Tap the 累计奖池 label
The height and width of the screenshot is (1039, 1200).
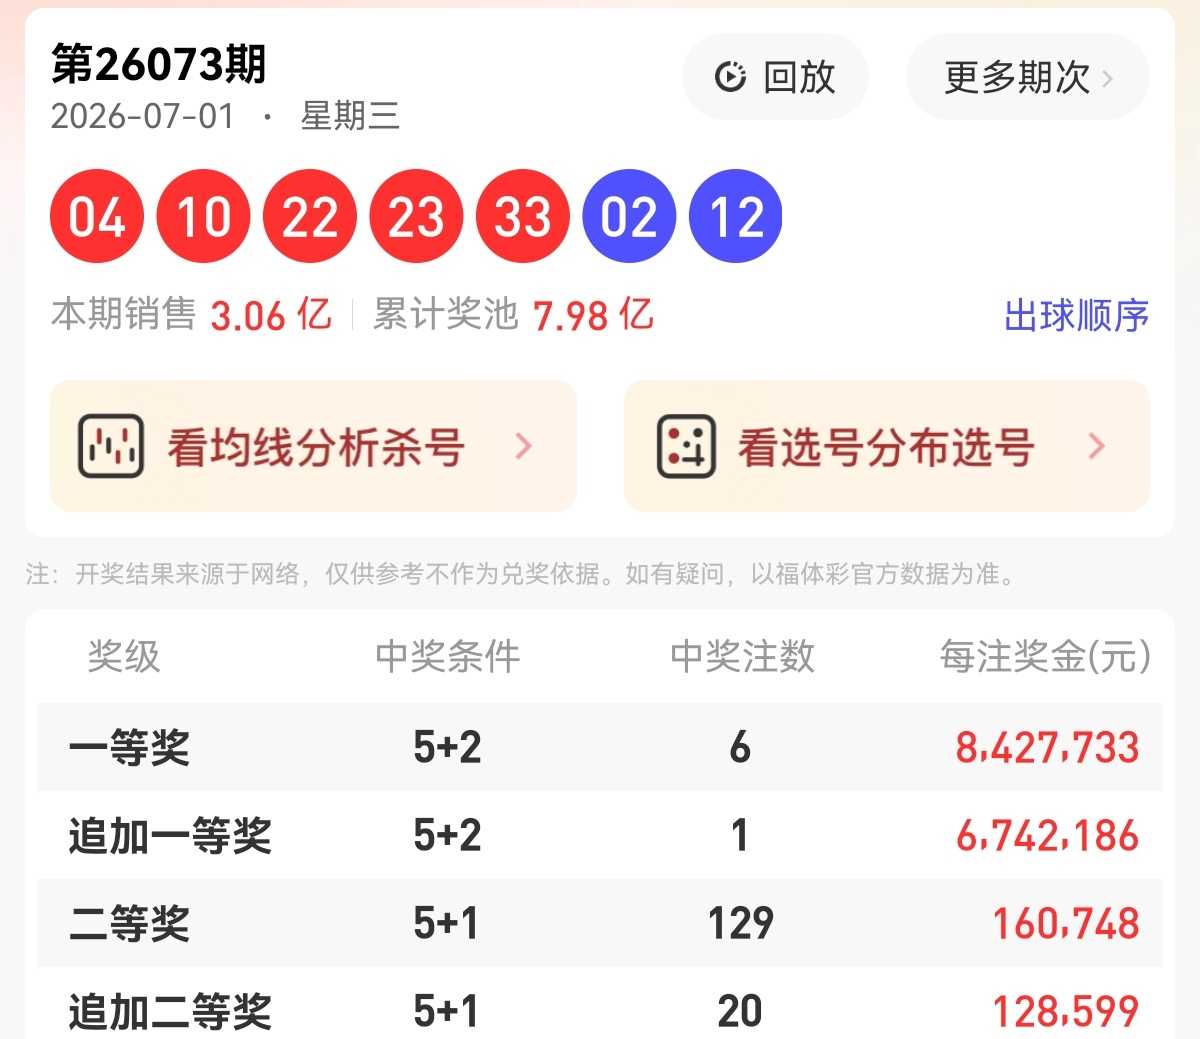pyautogui.click(x=446, y=315)
